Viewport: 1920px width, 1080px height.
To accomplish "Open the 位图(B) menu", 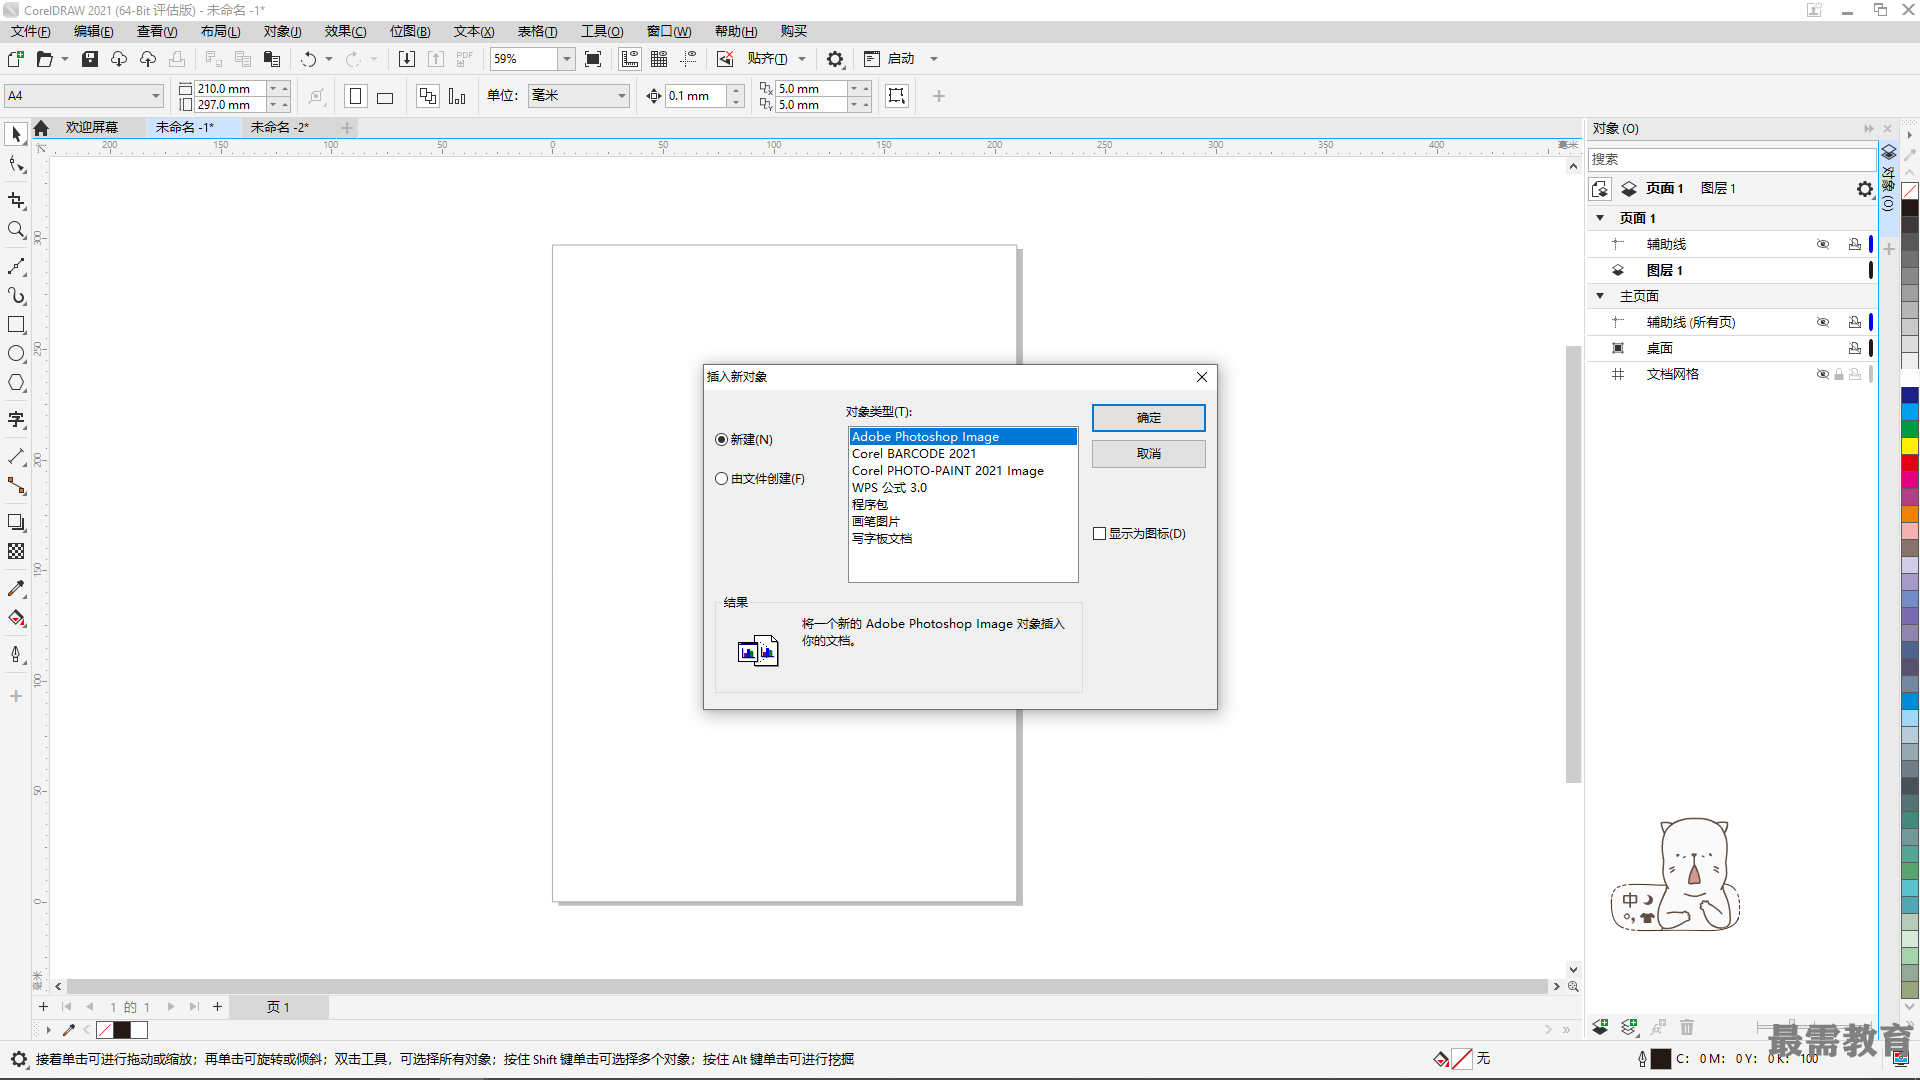I will point(410,32).
